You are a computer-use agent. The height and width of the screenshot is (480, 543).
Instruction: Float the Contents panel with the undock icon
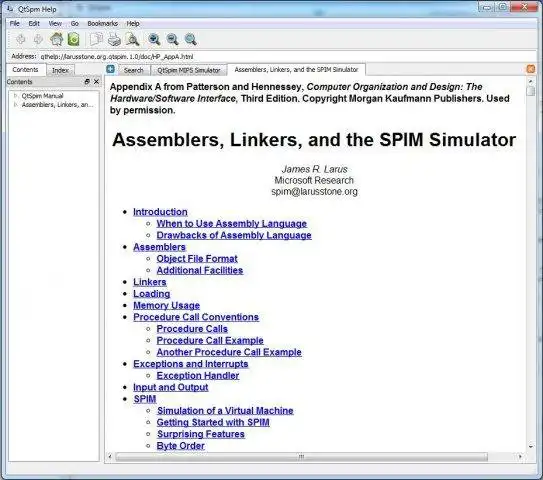pos(87,81)
